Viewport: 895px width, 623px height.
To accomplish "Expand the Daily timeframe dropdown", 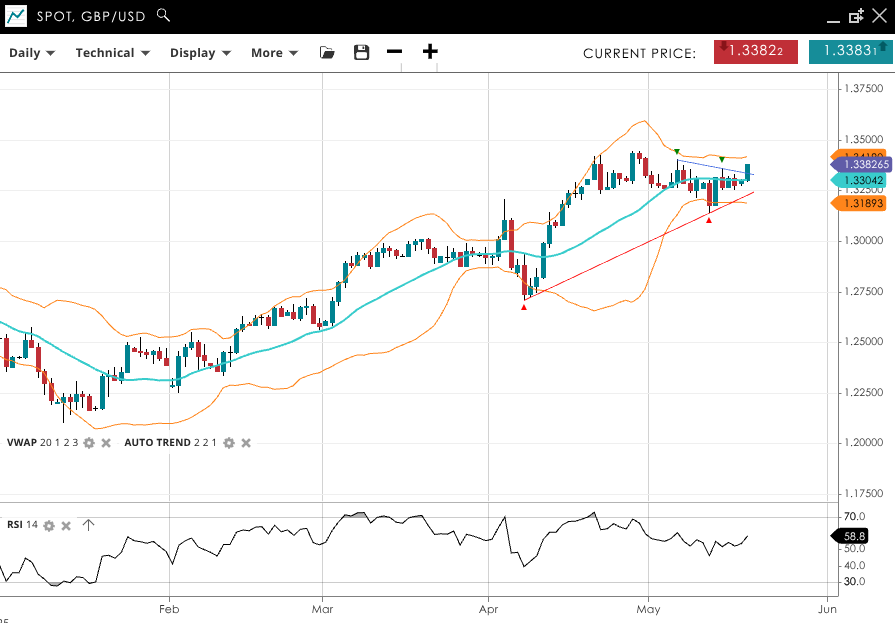I will [32, 53].
